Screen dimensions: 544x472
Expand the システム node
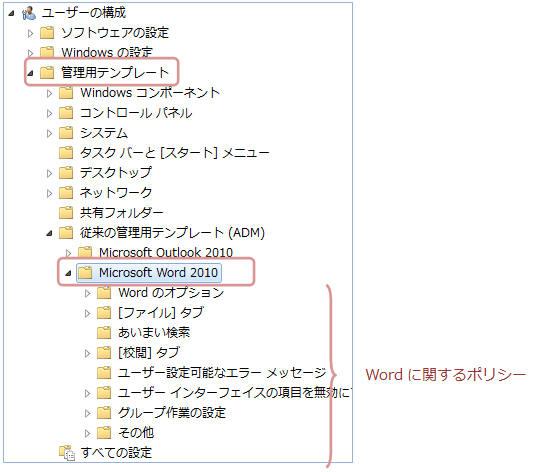[x=50, y=133]
